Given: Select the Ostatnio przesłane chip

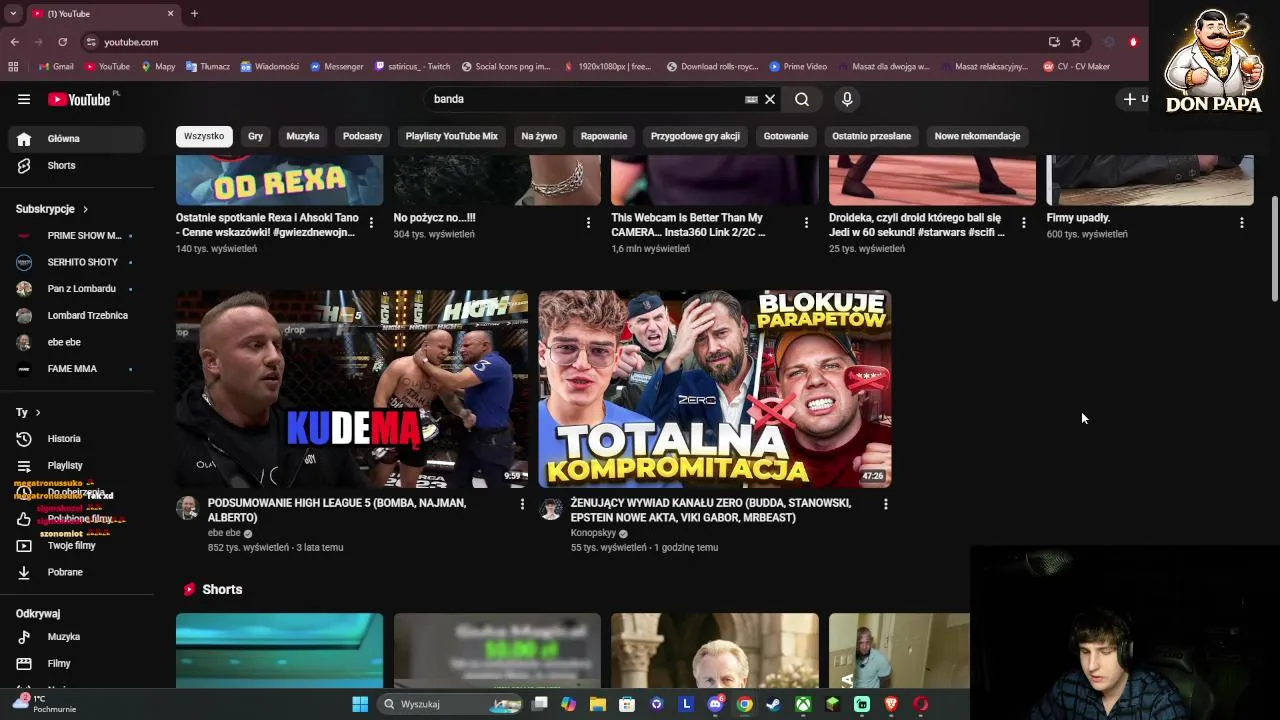Looking at the screenshot, I should tap(871, 136).
